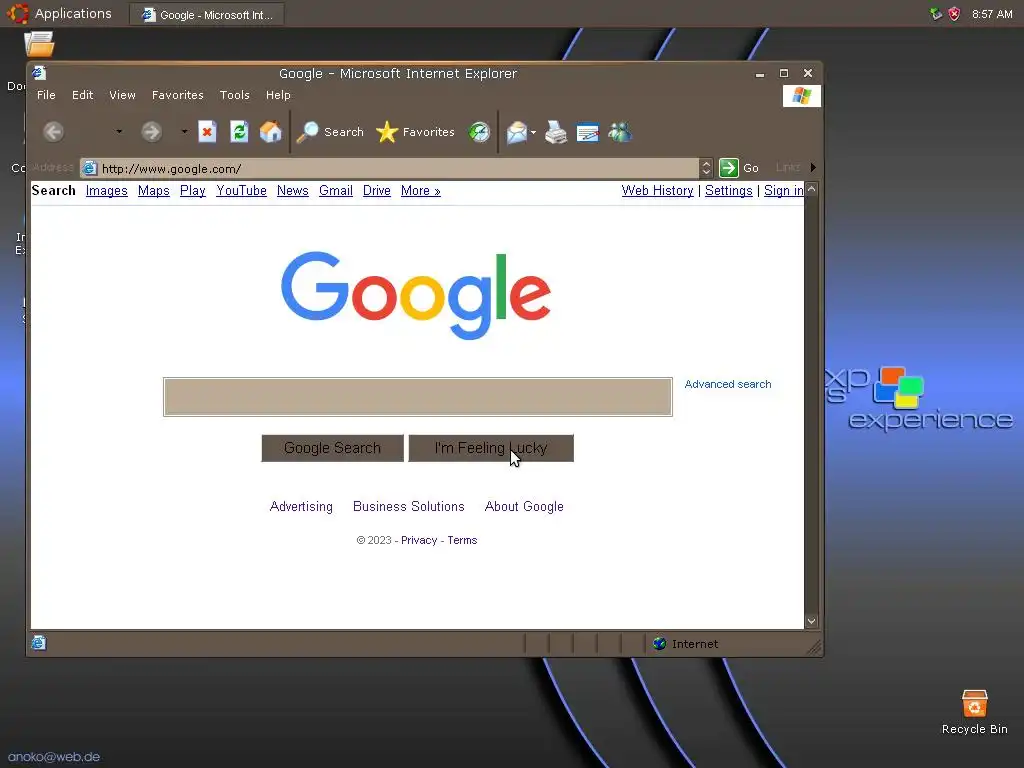The width and height of the screenshot is (1024, 768).
Task: Open Google Settings link
Action: [728, 191]
